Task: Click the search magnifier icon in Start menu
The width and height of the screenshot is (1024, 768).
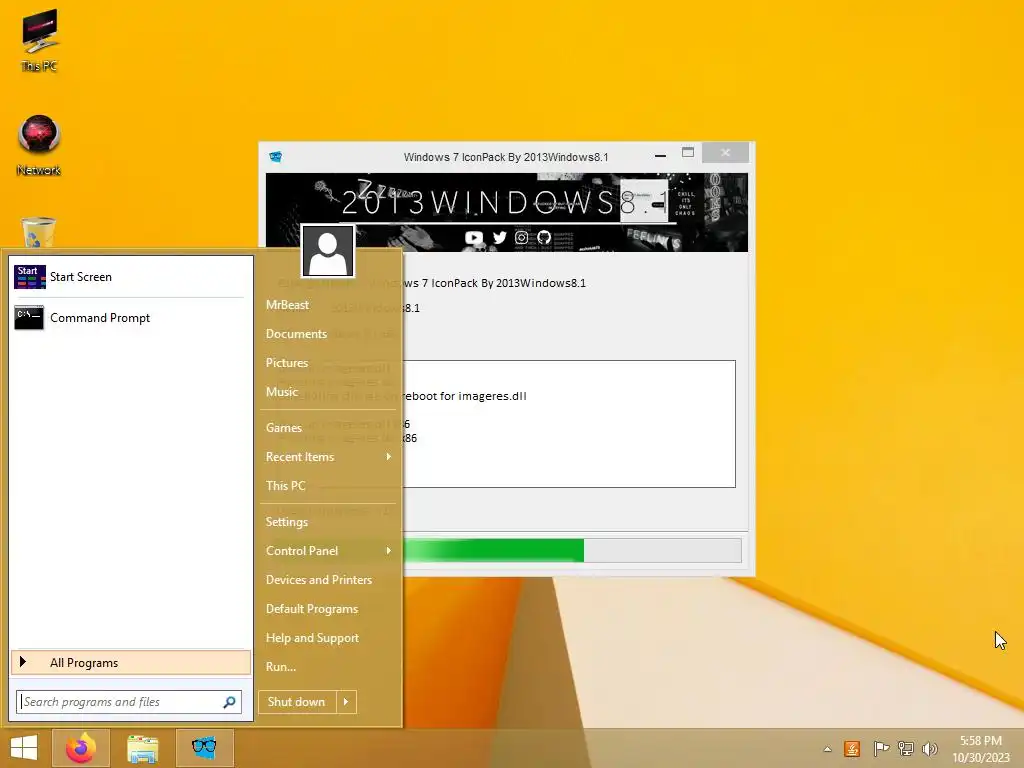Action: tap(229, 702)
